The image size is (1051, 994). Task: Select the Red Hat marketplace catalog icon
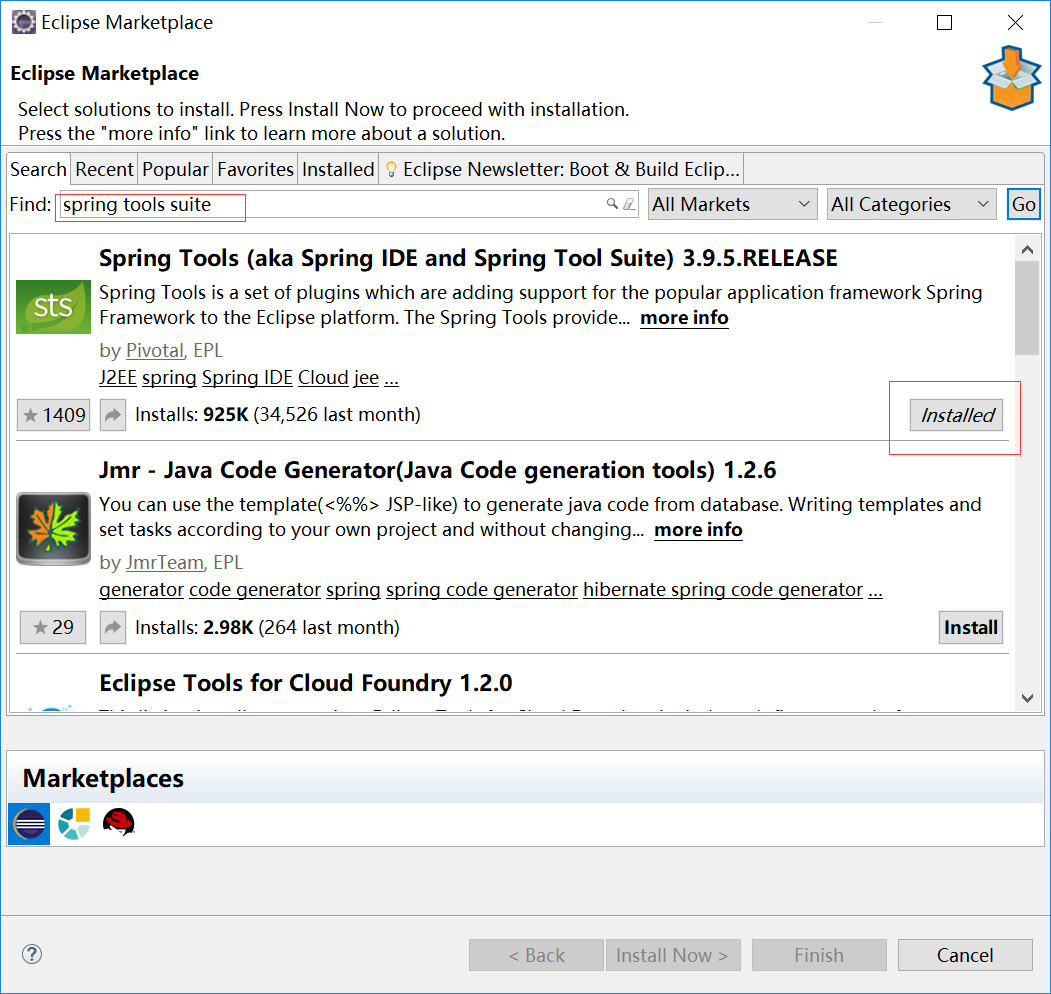[x=119, y=822]
